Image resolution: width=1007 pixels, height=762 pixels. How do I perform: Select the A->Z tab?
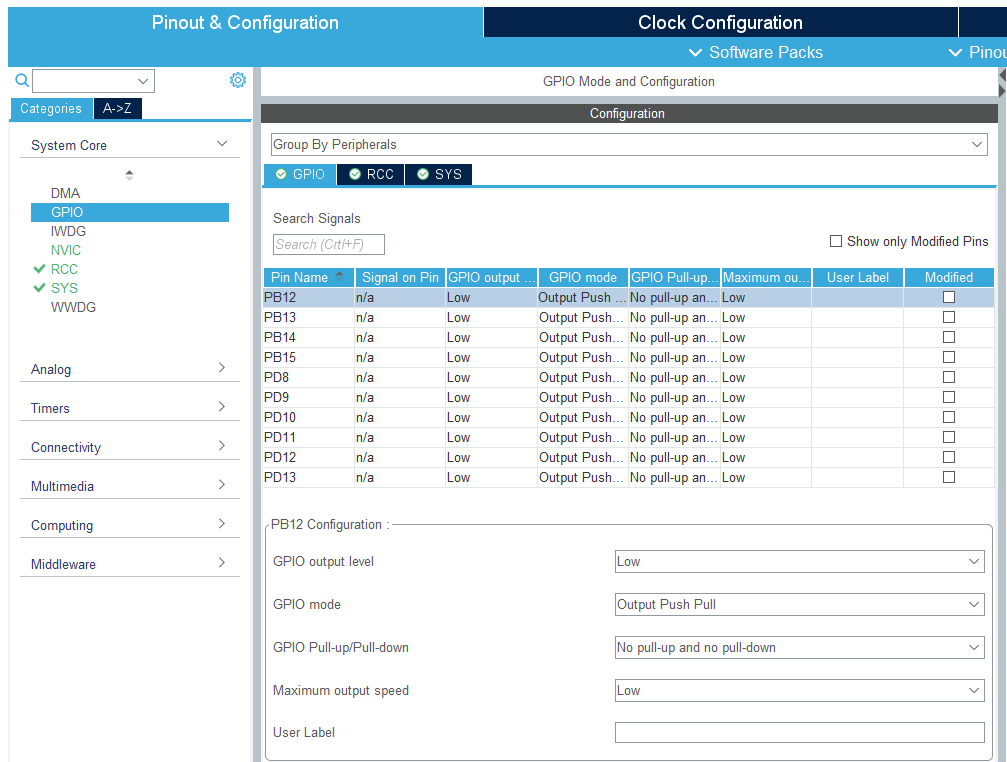pos(118,108)
